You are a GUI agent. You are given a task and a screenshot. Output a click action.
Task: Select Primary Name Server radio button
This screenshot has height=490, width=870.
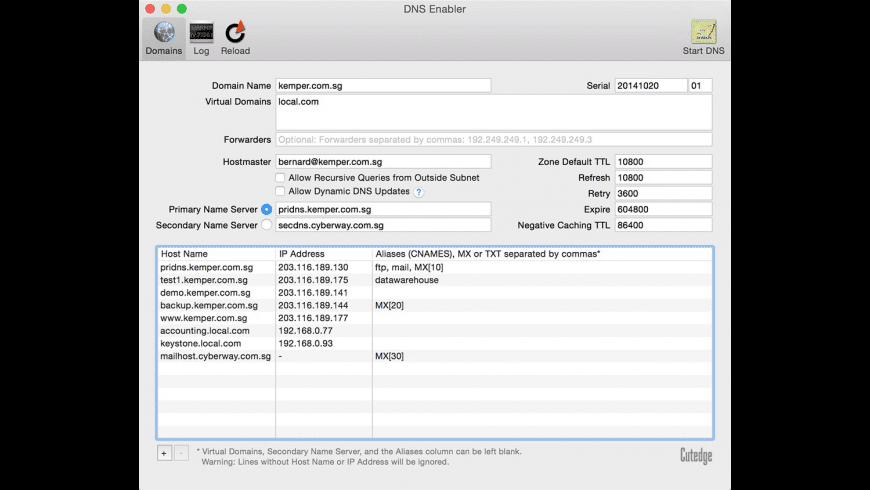click(266, 209)
